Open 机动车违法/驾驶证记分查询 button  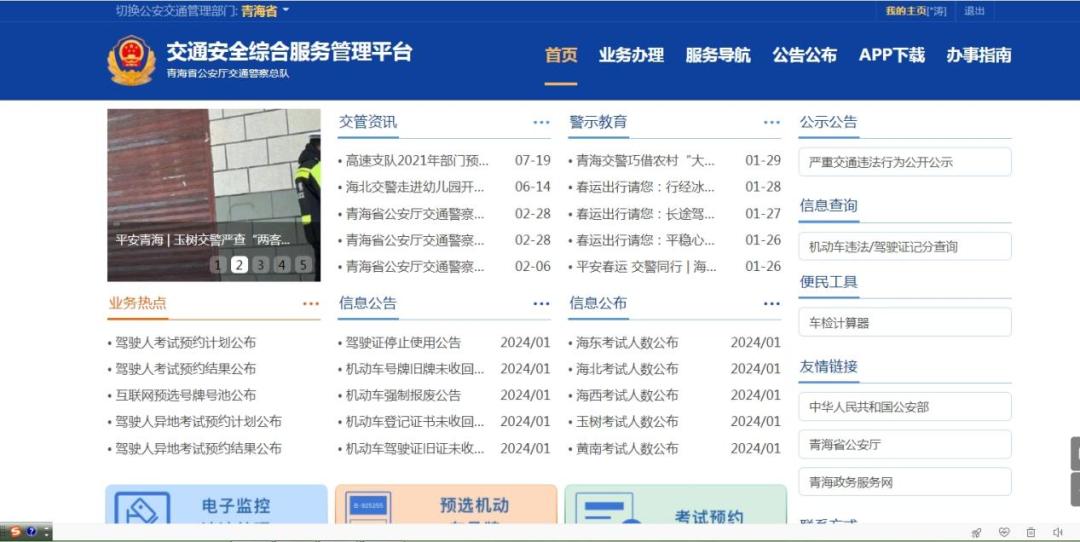click(x=905, y=247)
